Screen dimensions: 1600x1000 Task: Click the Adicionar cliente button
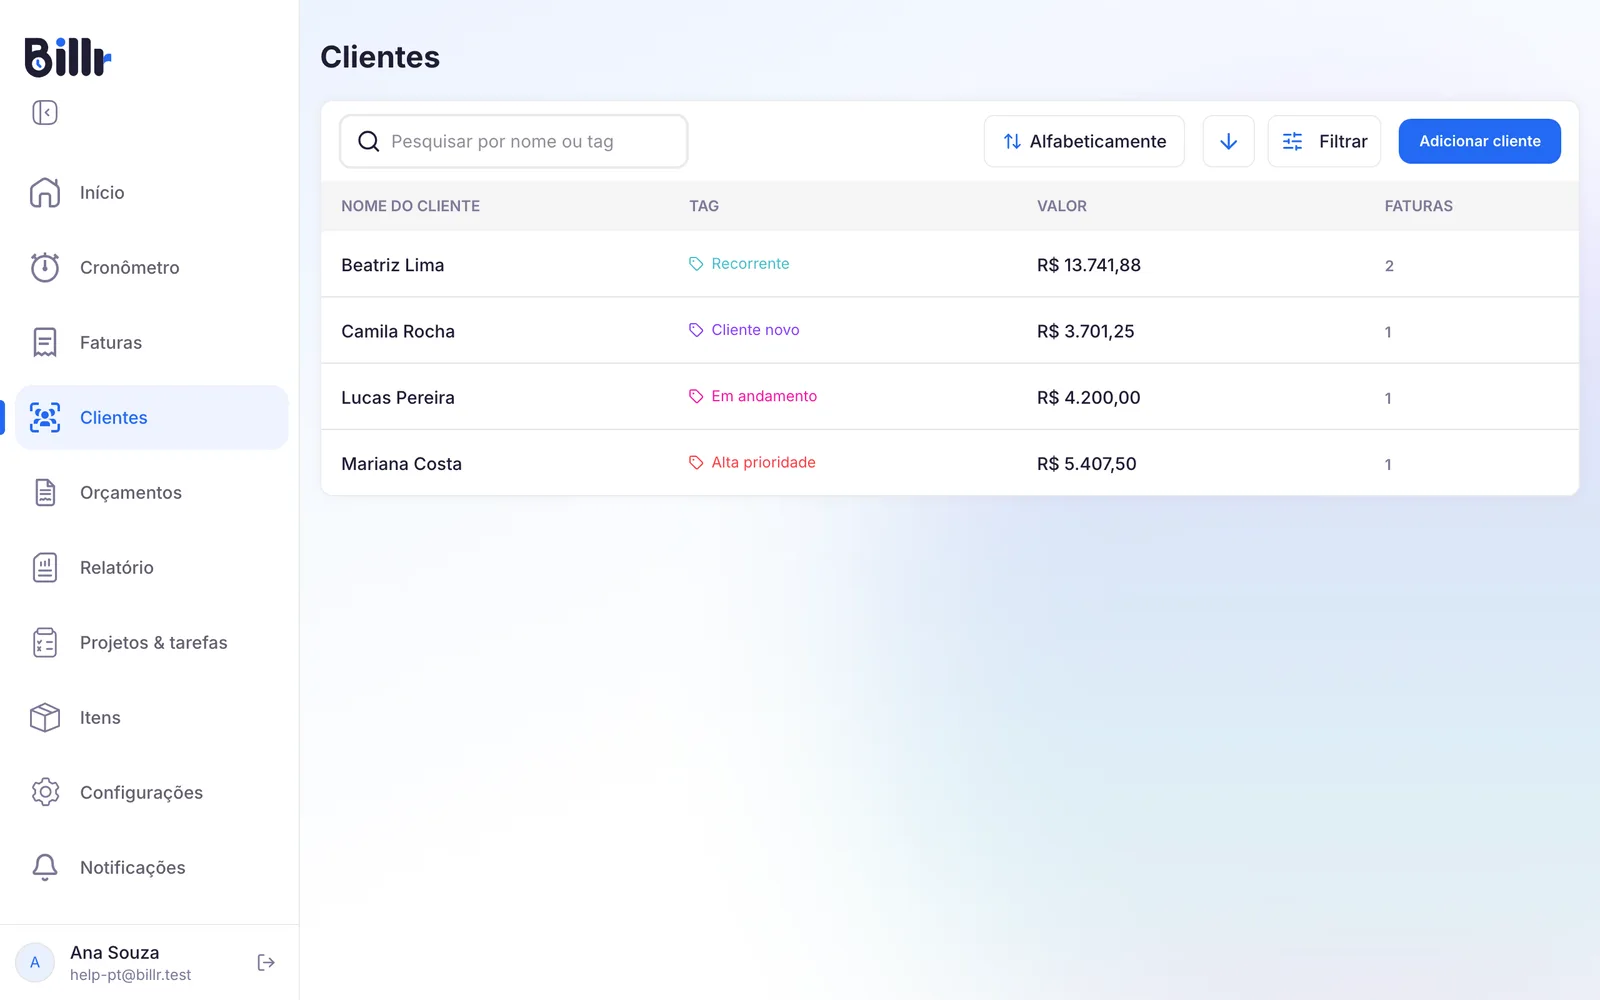tap(1479, 141)
